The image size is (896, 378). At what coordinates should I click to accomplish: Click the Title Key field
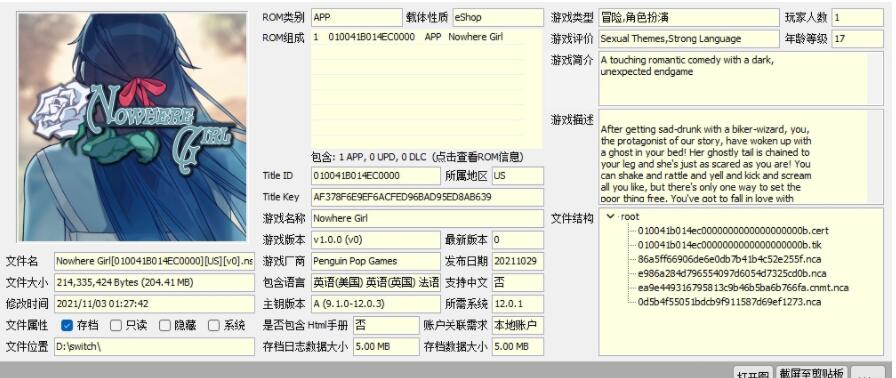pyautogui.click(x=427, y=197)
